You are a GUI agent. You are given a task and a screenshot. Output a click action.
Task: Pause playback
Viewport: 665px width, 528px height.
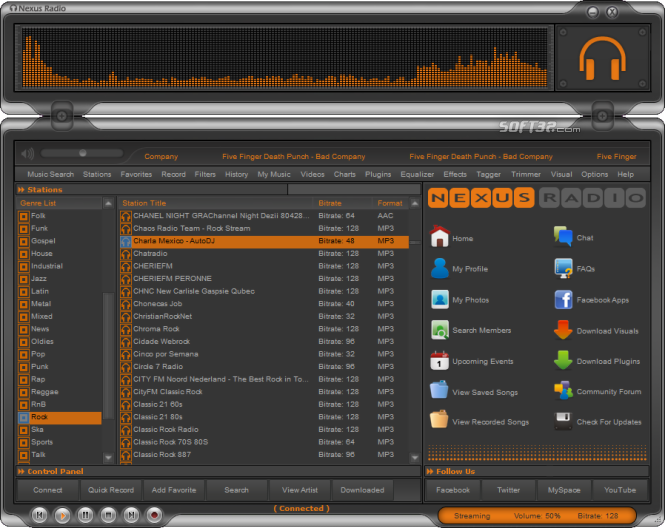pos(85,515)
